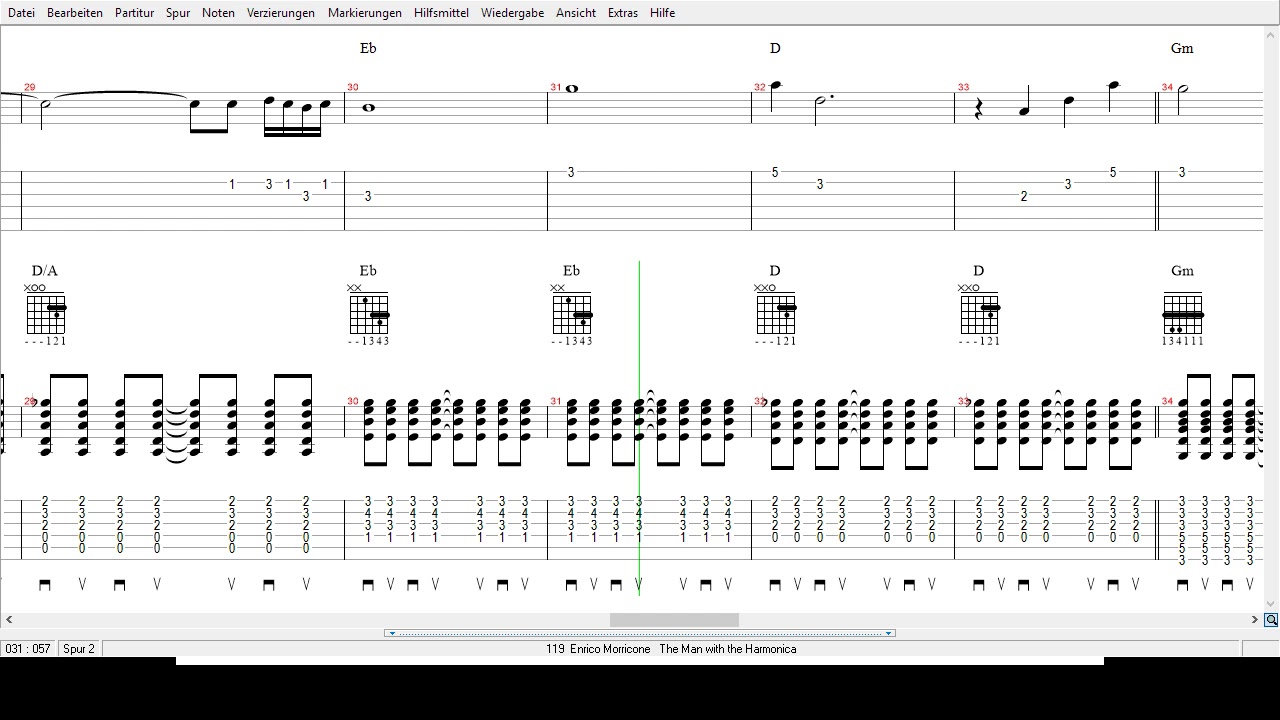The height and width of the screenshot is (720, 1280).
Task: Click the 'Spur 2' status bar entry
Action: click(79, 649)
